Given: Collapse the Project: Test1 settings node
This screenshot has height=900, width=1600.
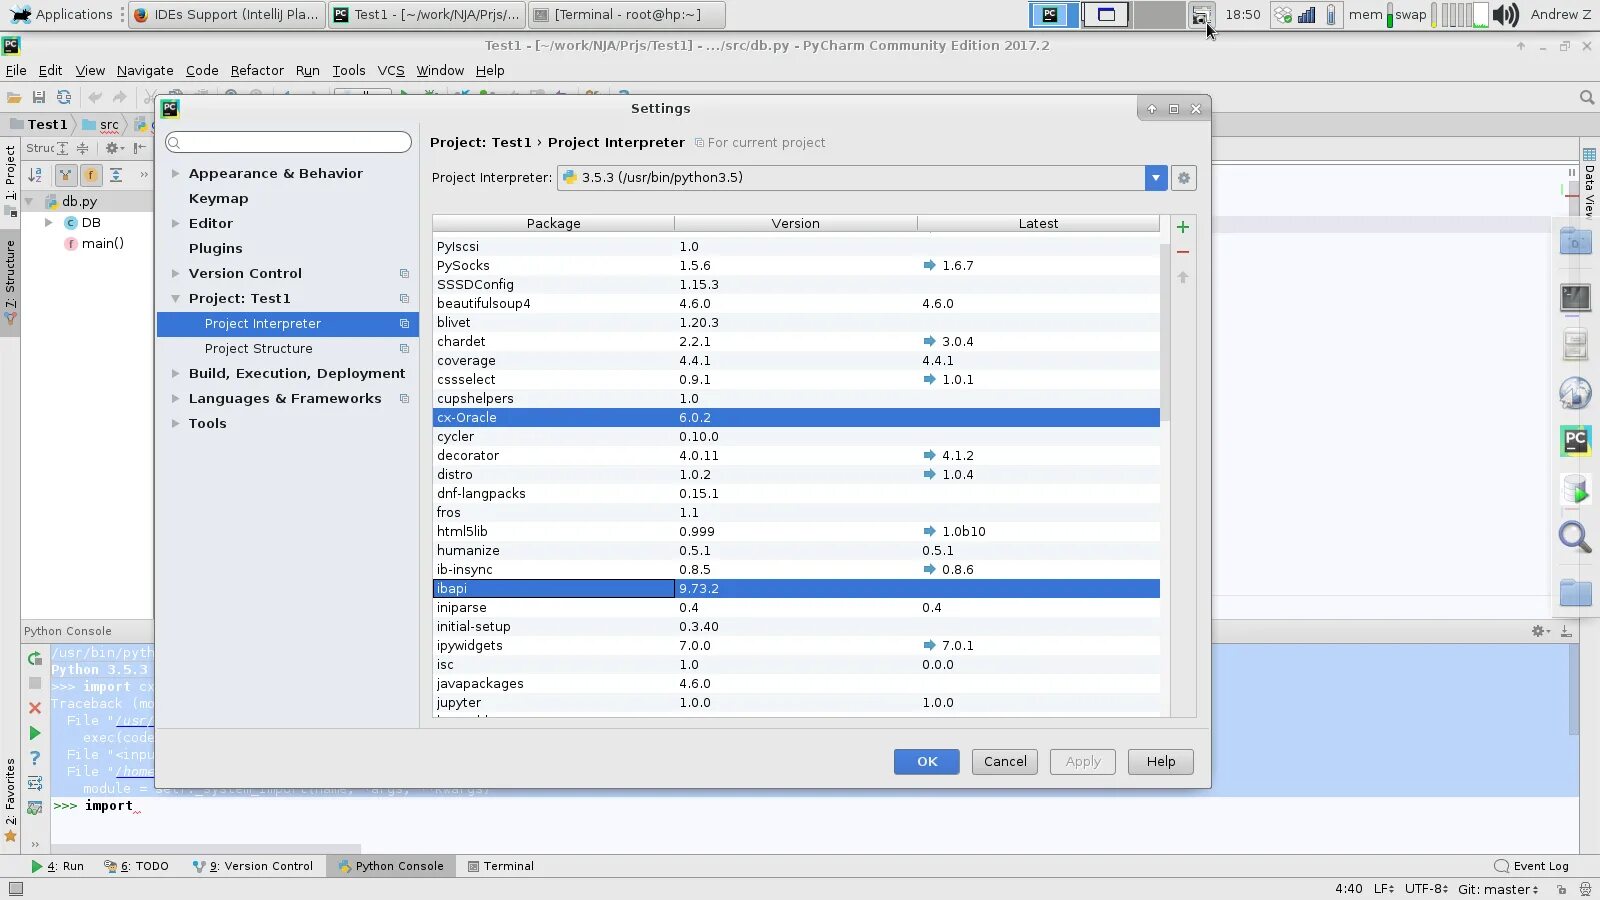Looking at the screenshot, I should (x=176, y=299).
